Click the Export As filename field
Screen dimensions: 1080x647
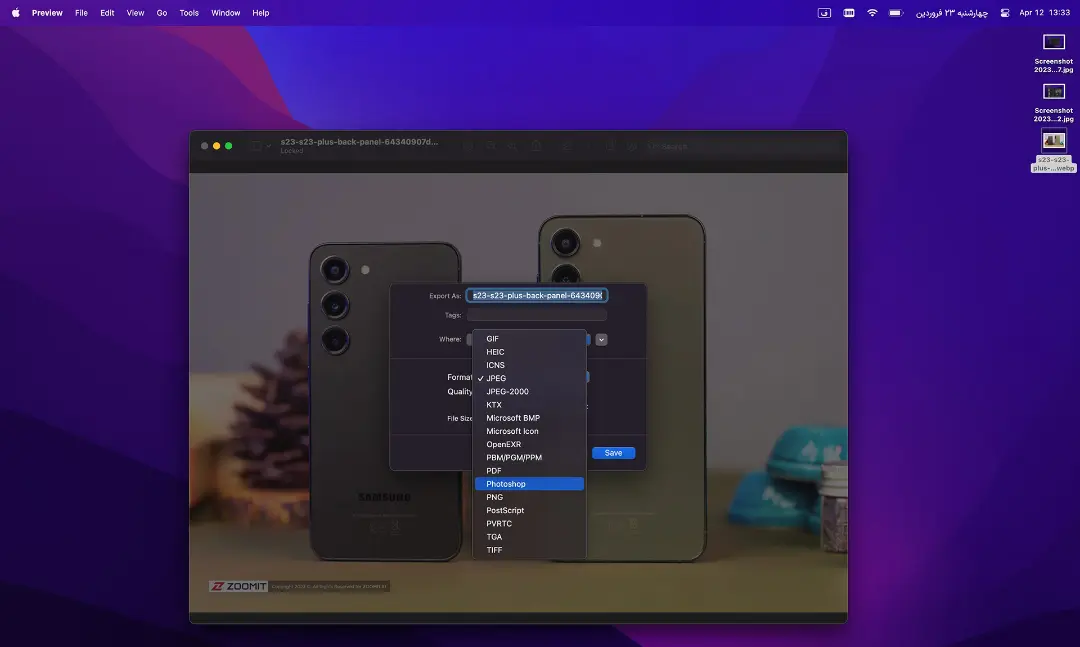coord(537,296)
